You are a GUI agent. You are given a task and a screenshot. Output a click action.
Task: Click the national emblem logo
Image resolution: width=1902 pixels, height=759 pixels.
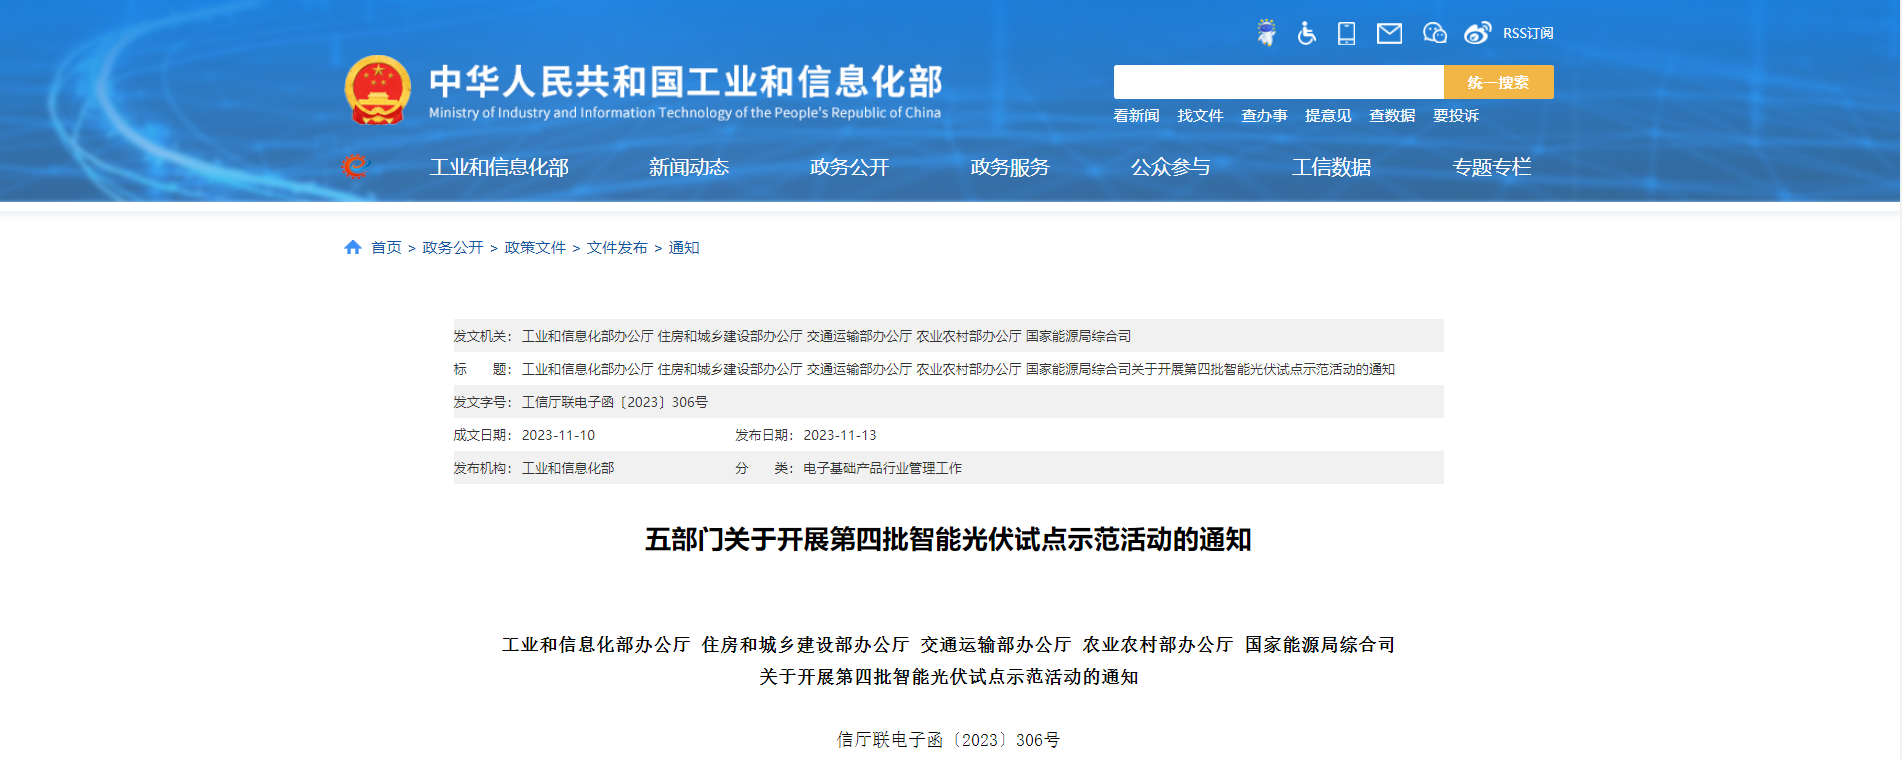tap(377, 90)
